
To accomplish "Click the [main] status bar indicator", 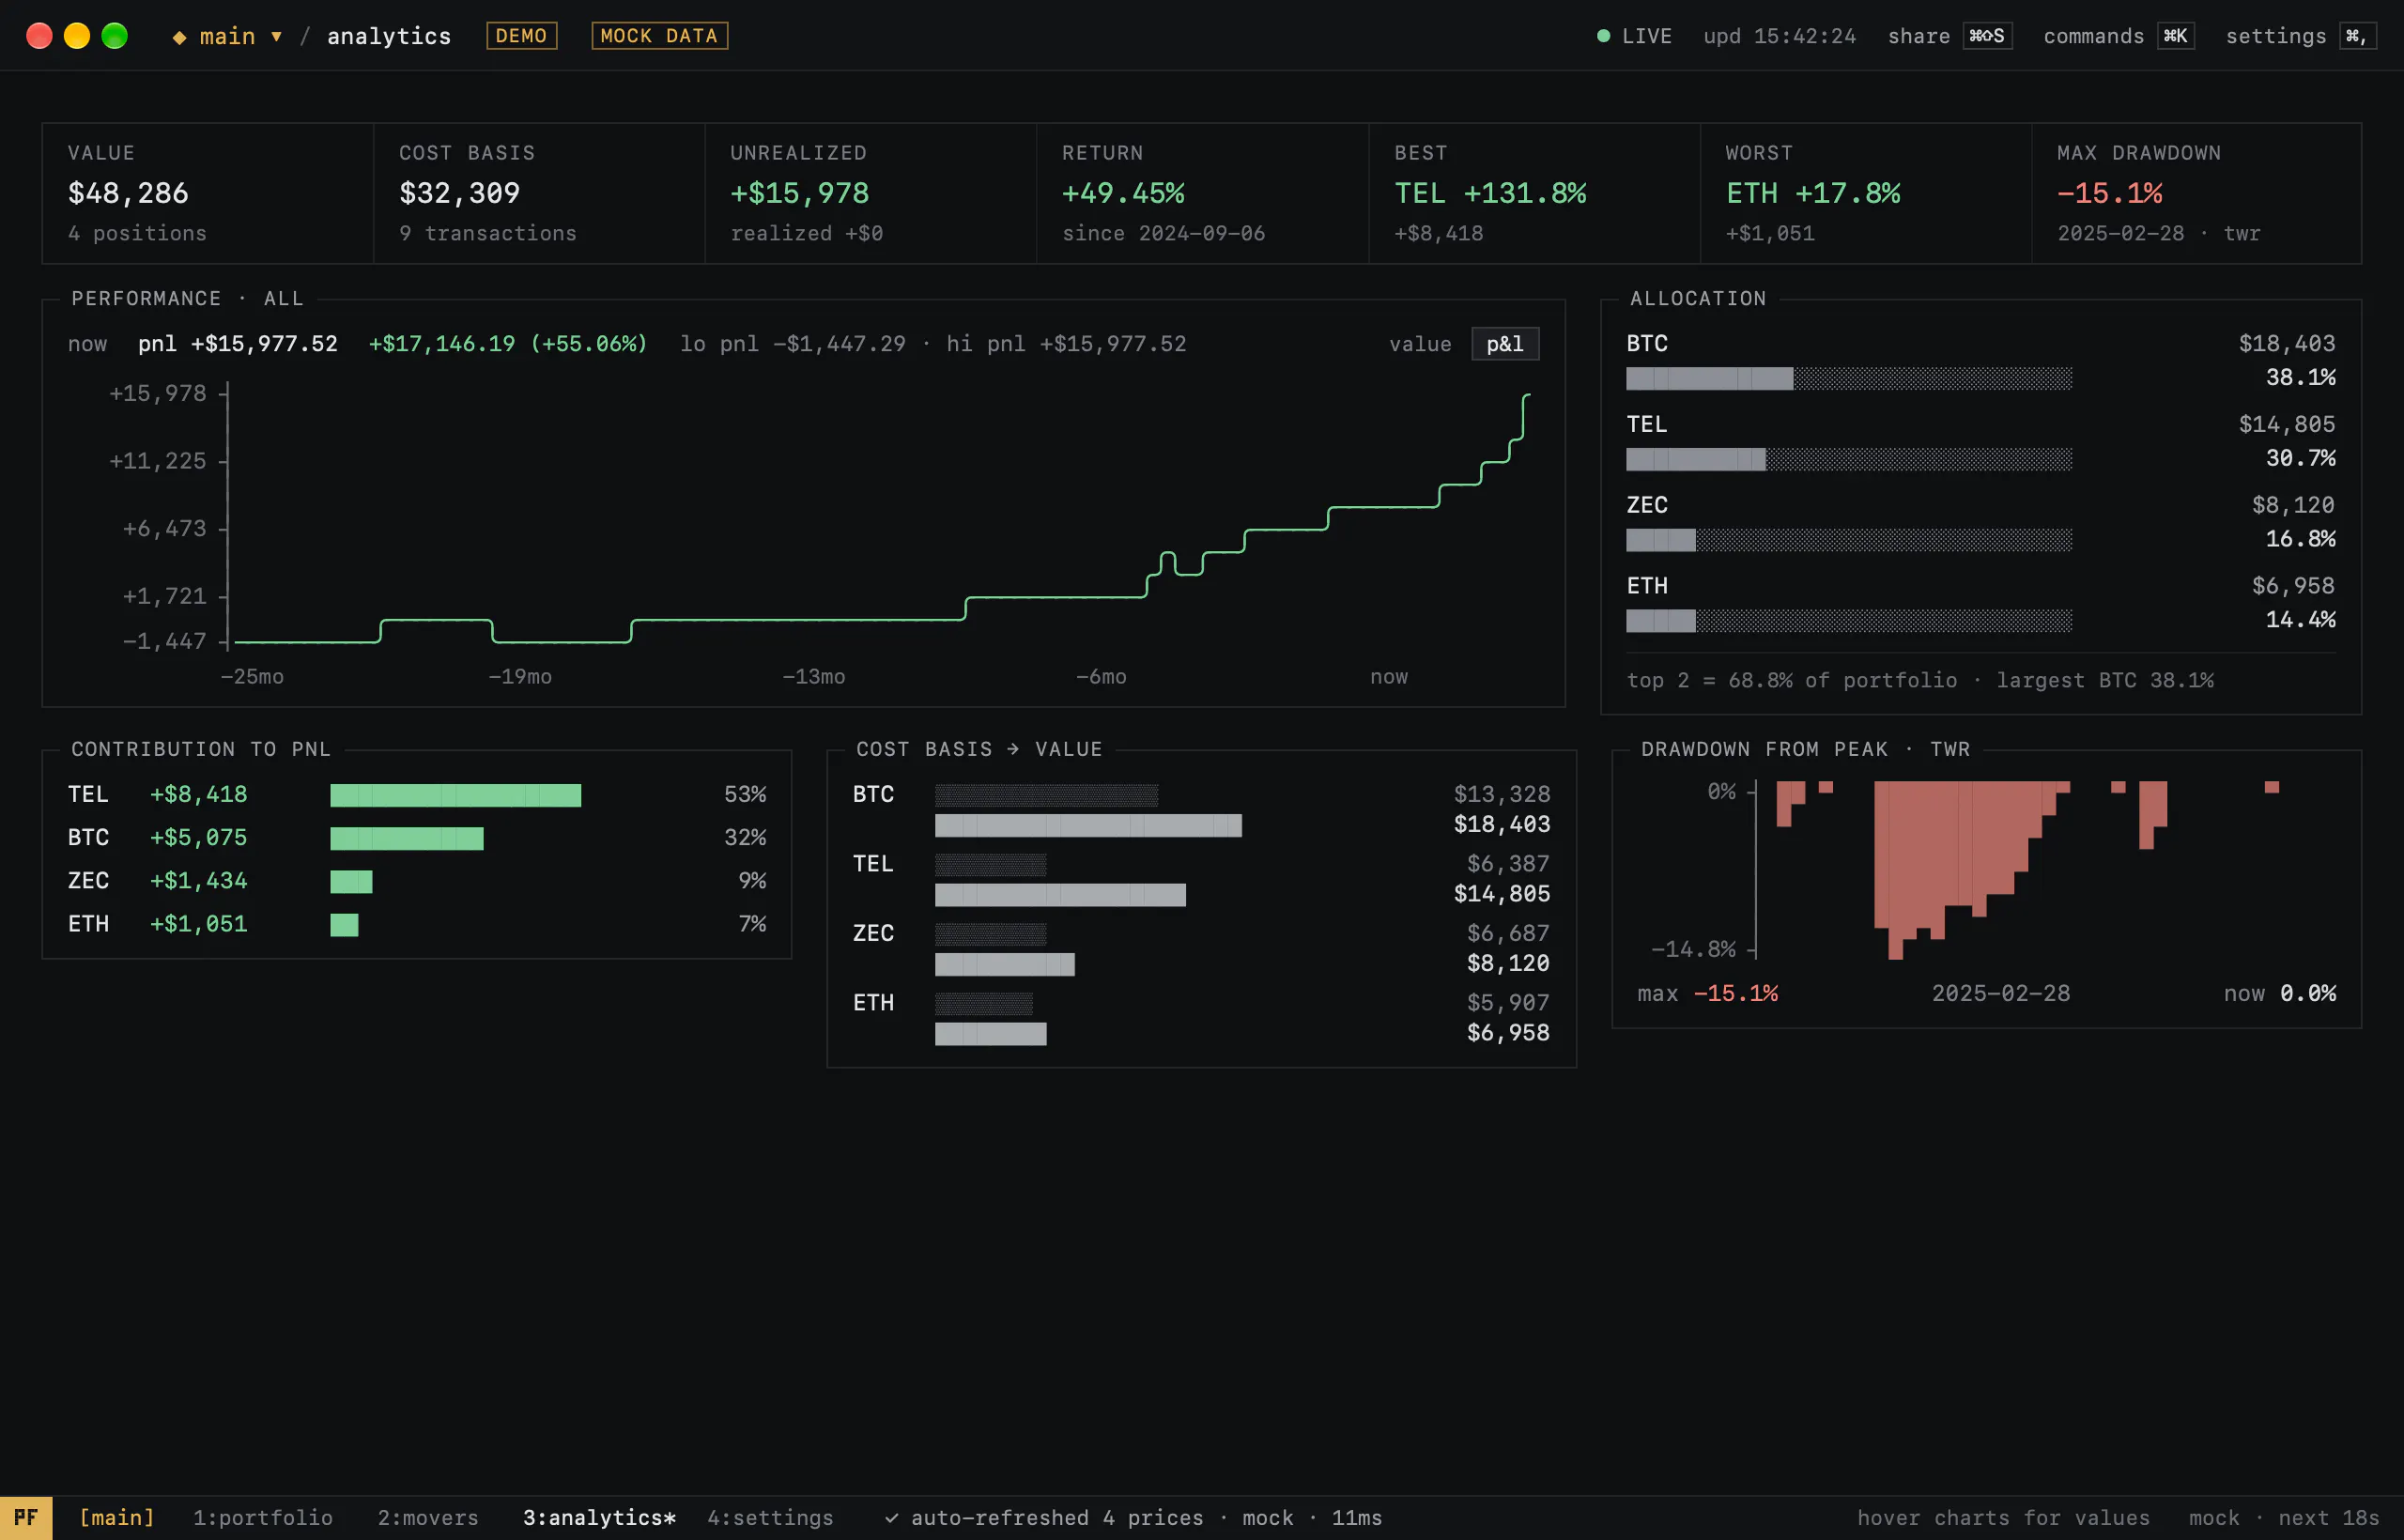I will click(x=117, y=1518).
